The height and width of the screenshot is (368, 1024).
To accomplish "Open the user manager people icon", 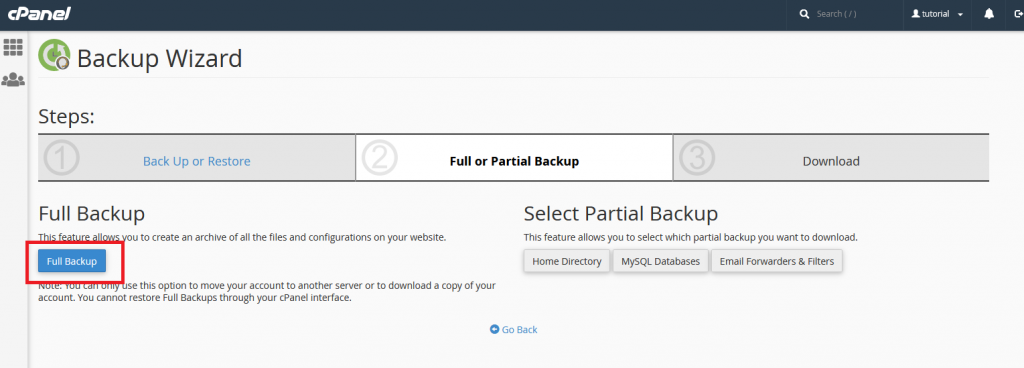I will (x=13, y=80).
